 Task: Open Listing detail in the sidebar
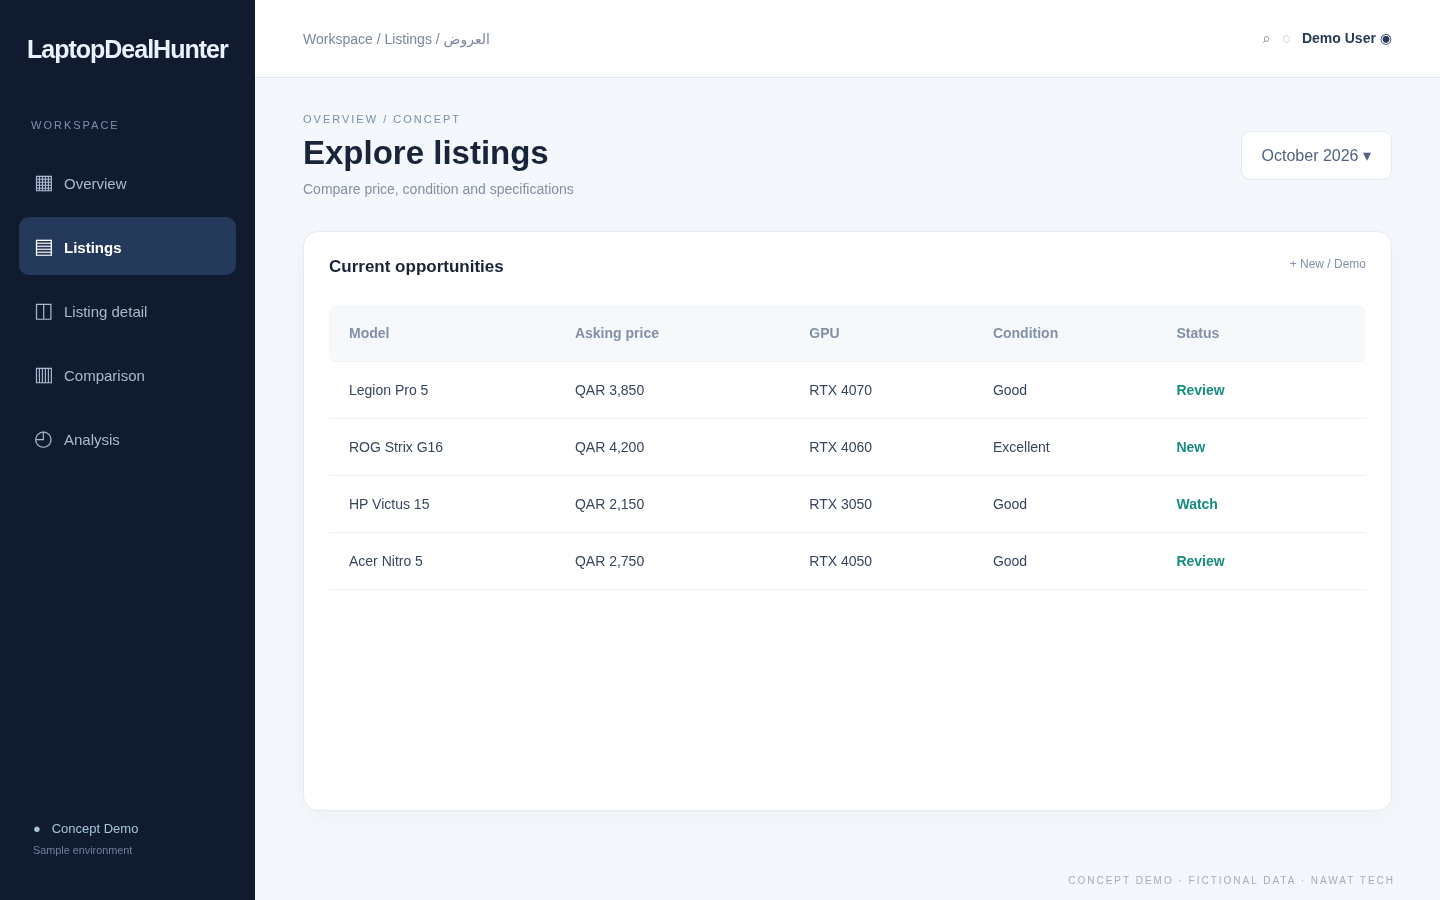point(128,311)
